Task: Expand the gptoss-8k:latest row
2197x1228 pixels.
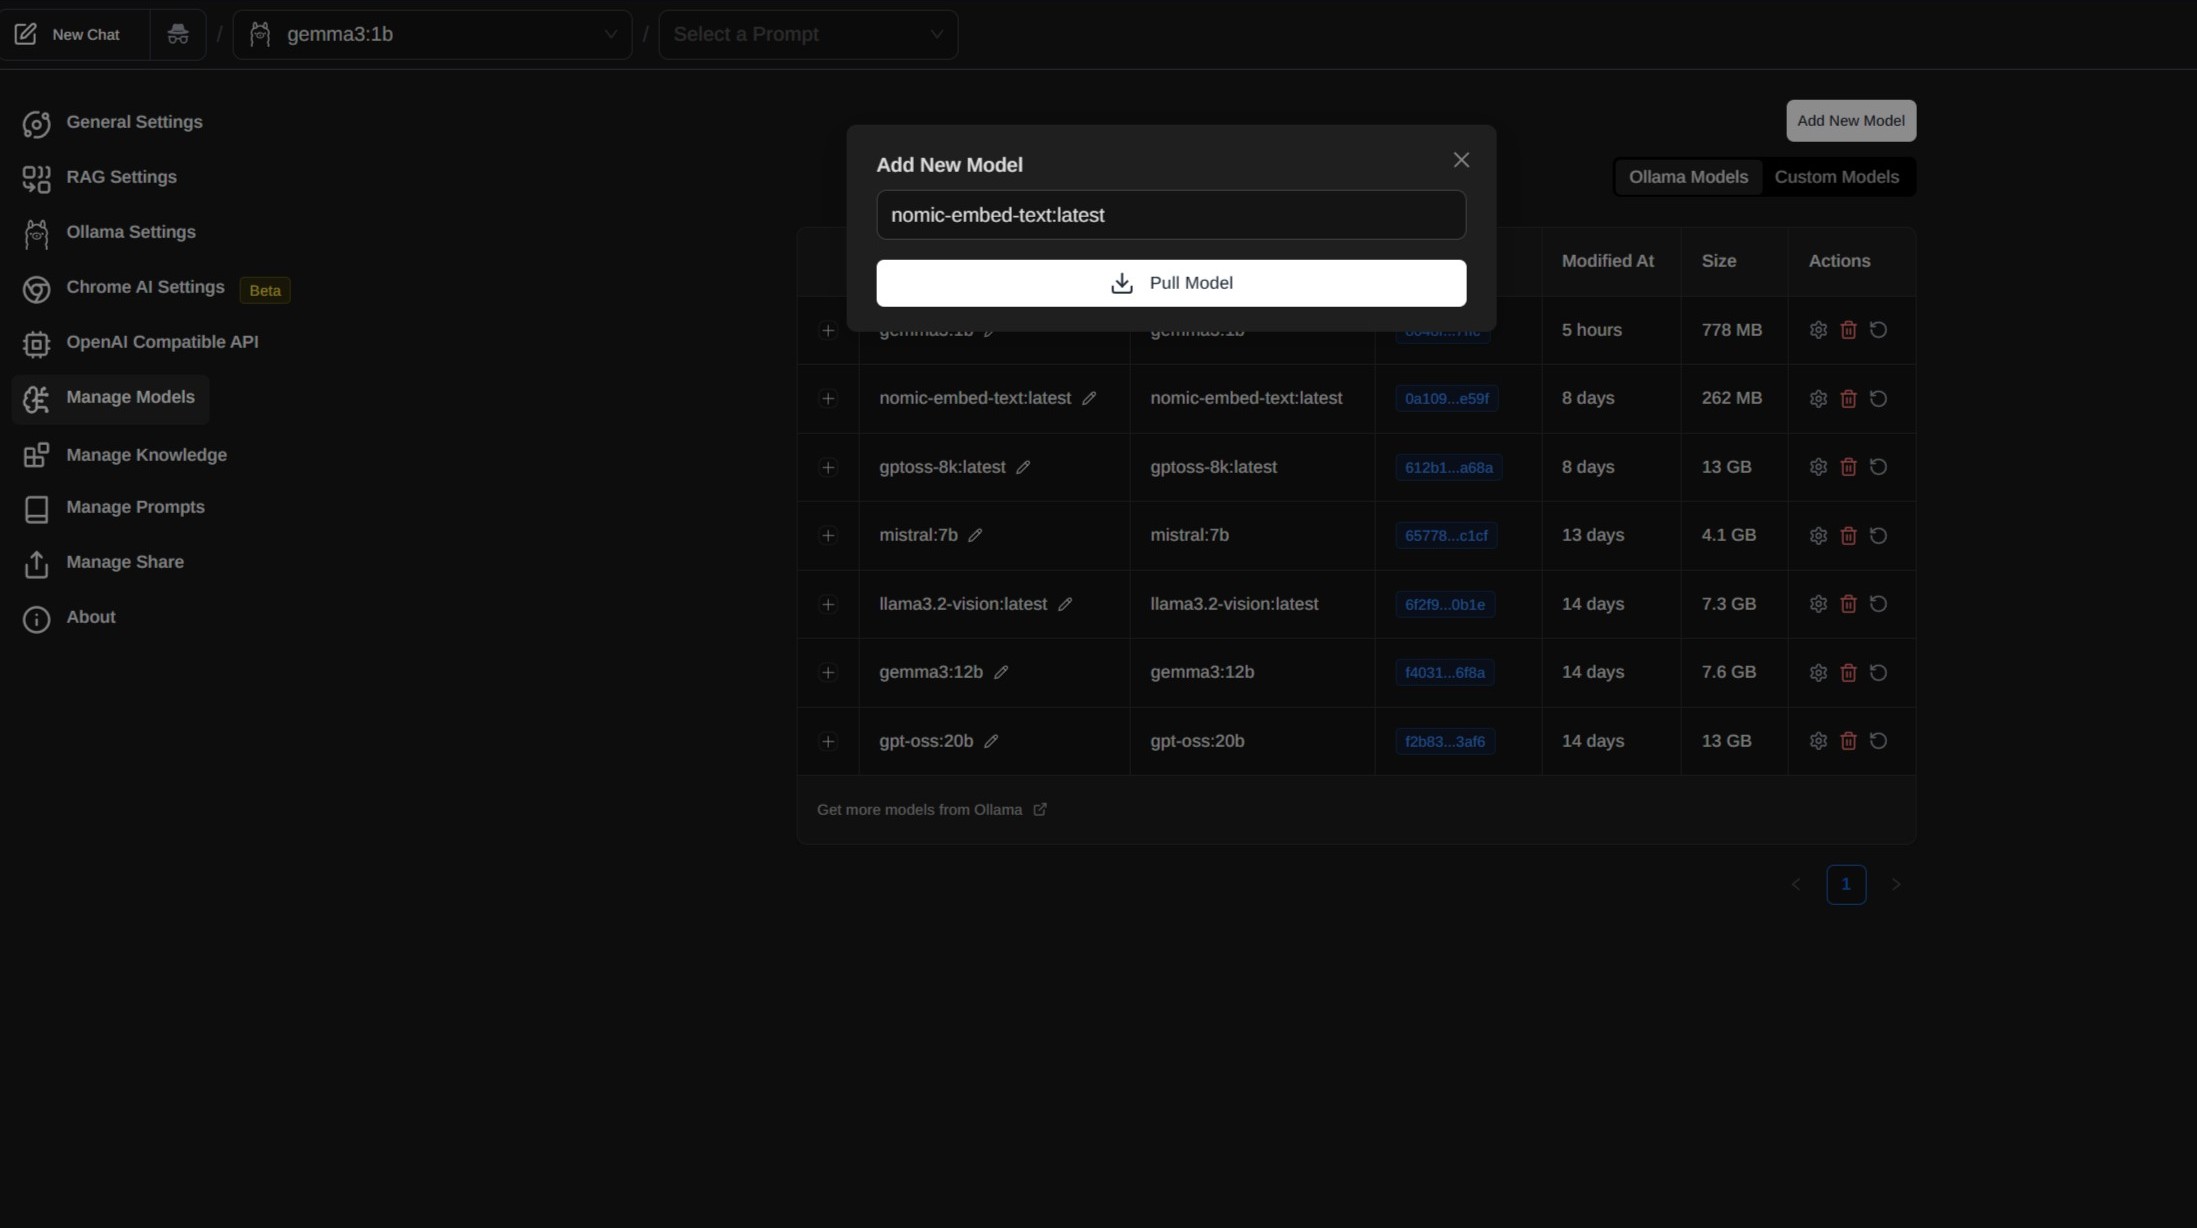Action: pyautogui.click(x=827, y=467)
